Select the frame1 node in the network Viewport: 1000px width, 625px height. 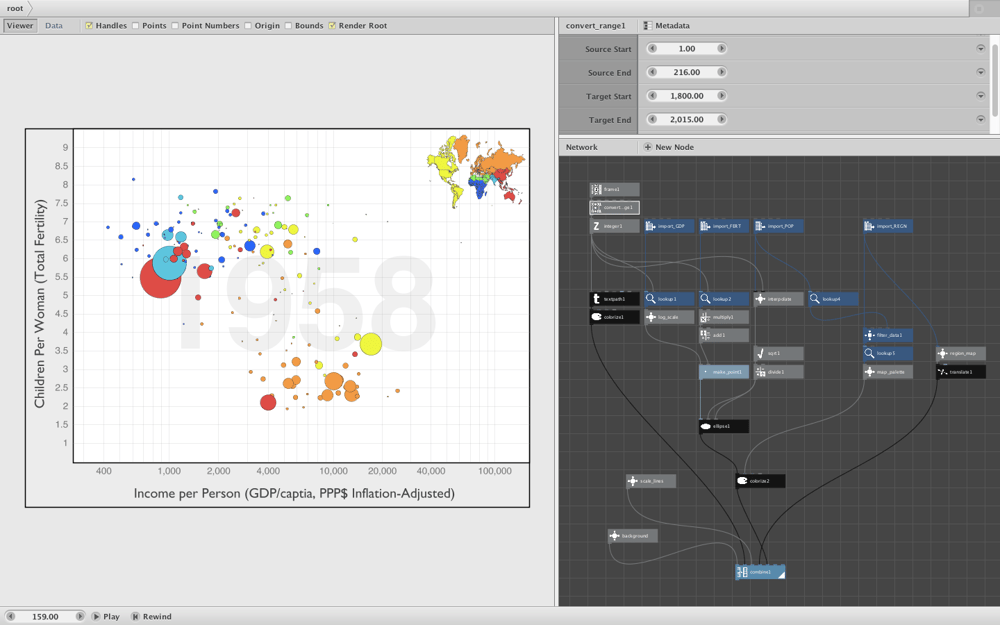[x=614, y=189]
